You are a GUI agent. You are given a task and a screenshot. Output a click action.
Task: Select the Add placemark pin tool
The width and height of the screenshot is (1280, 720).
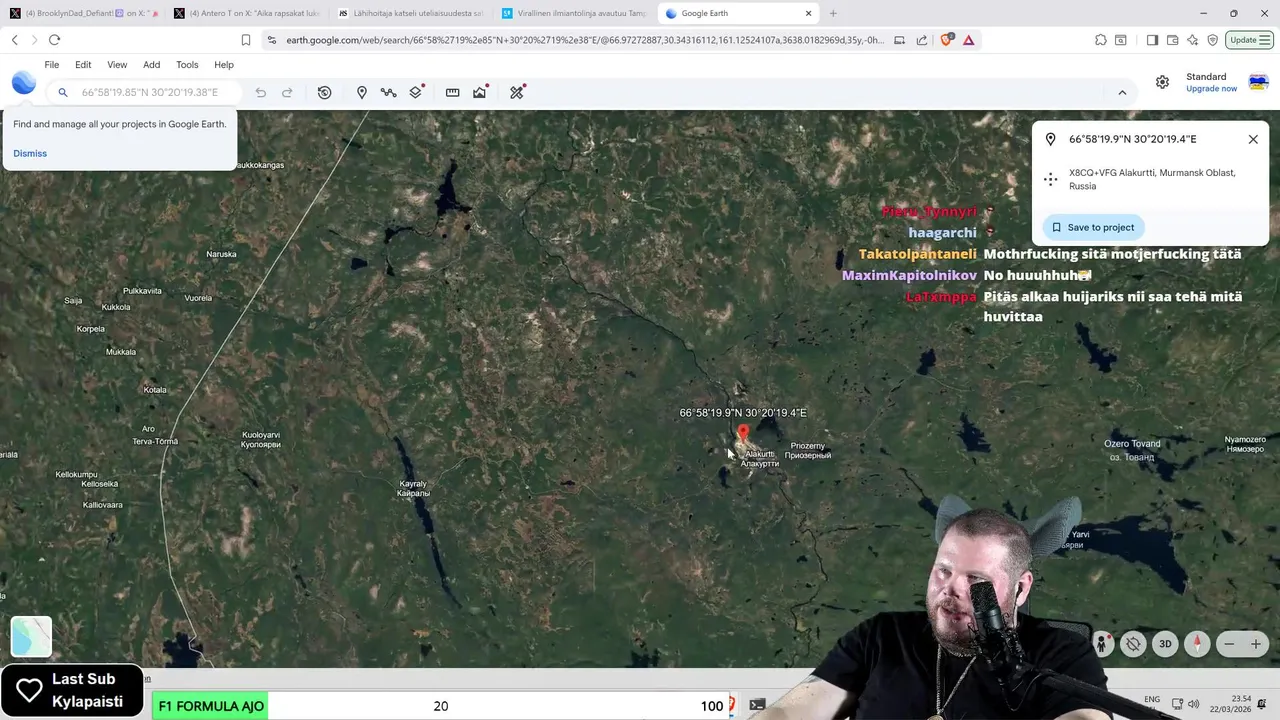[x=362, y=92]
